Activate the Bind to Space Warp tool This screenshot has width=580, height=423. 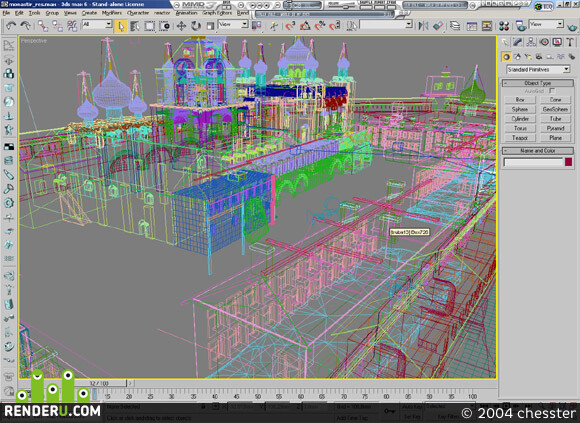pos(72,26)
